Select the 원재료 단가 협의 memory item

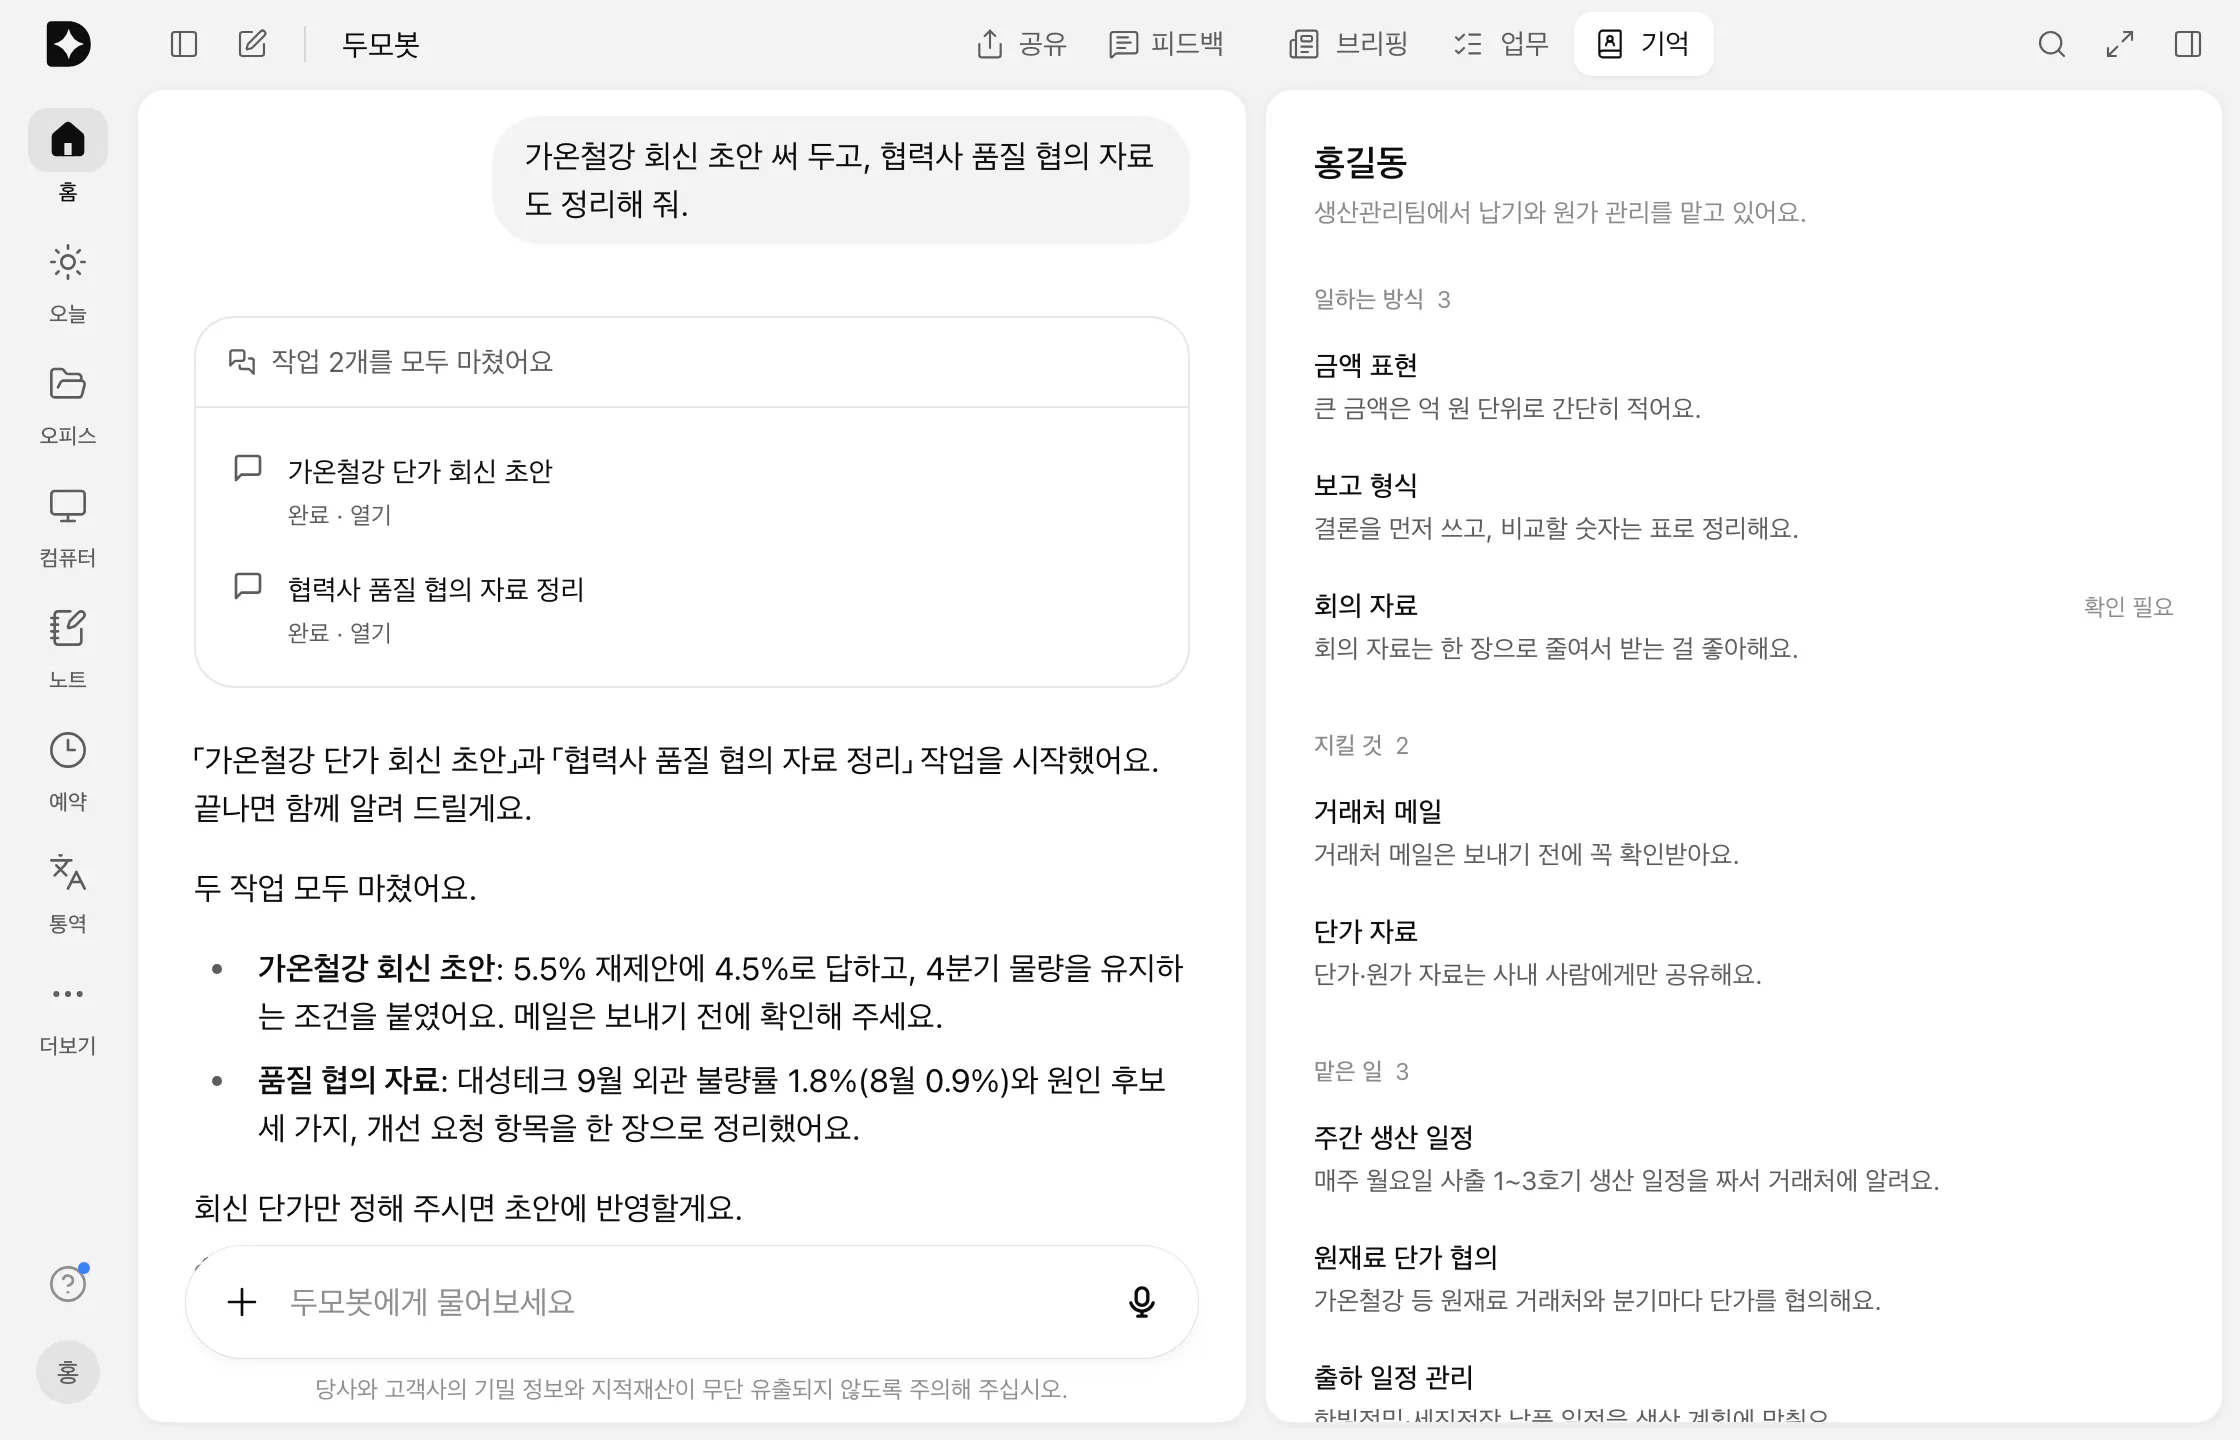click(x=1743, y=1279)
